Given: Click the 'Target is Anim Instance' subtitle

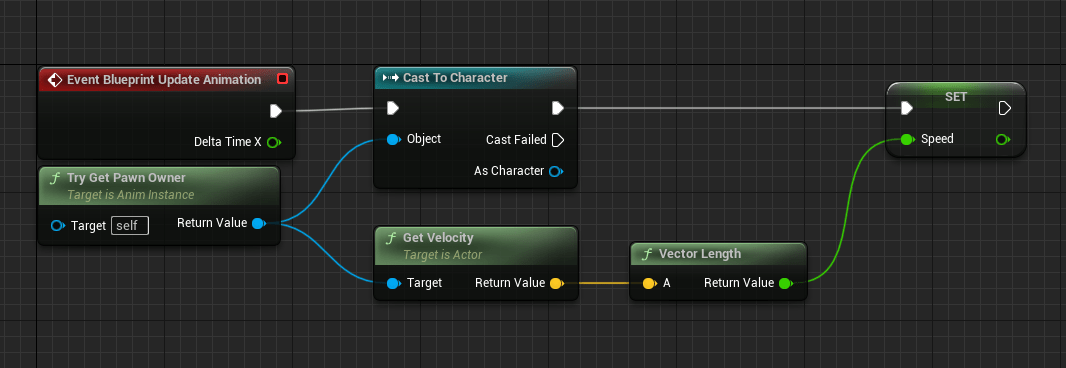Looking at the screenshot, I should point(131,195).
